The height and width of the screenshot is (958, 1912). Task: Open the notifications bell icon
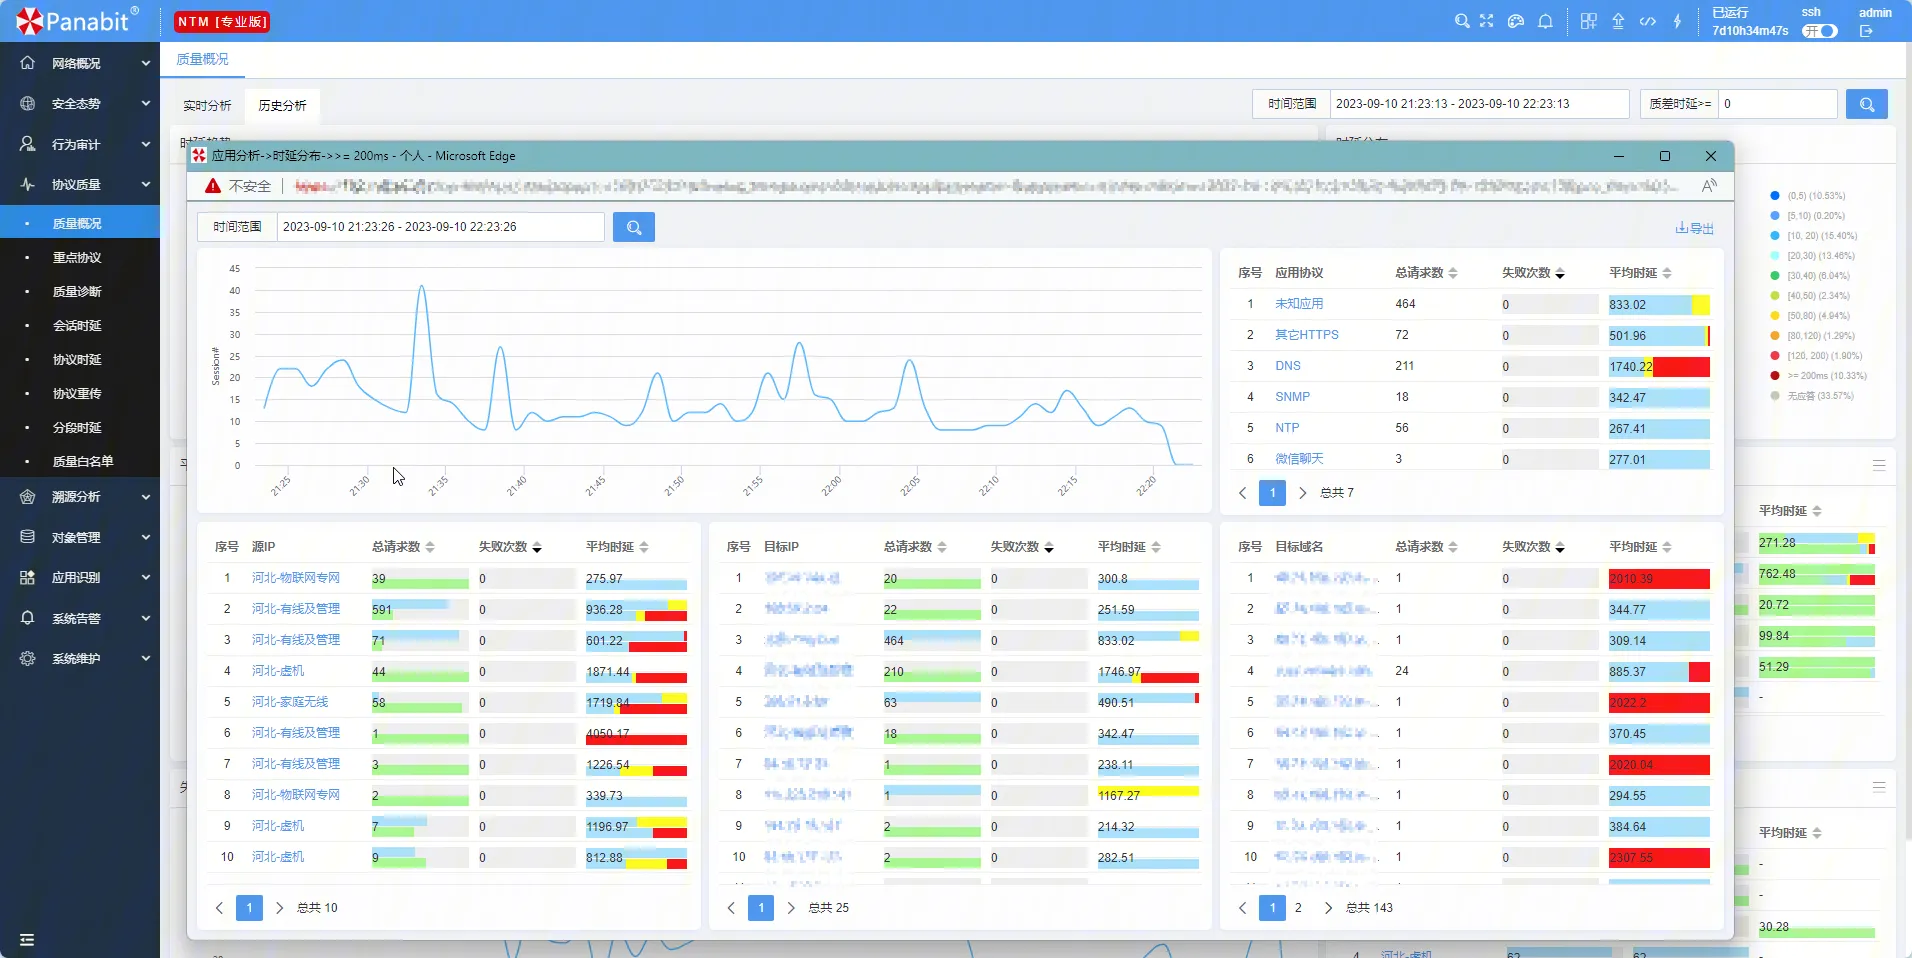(x=1545, y=21)
